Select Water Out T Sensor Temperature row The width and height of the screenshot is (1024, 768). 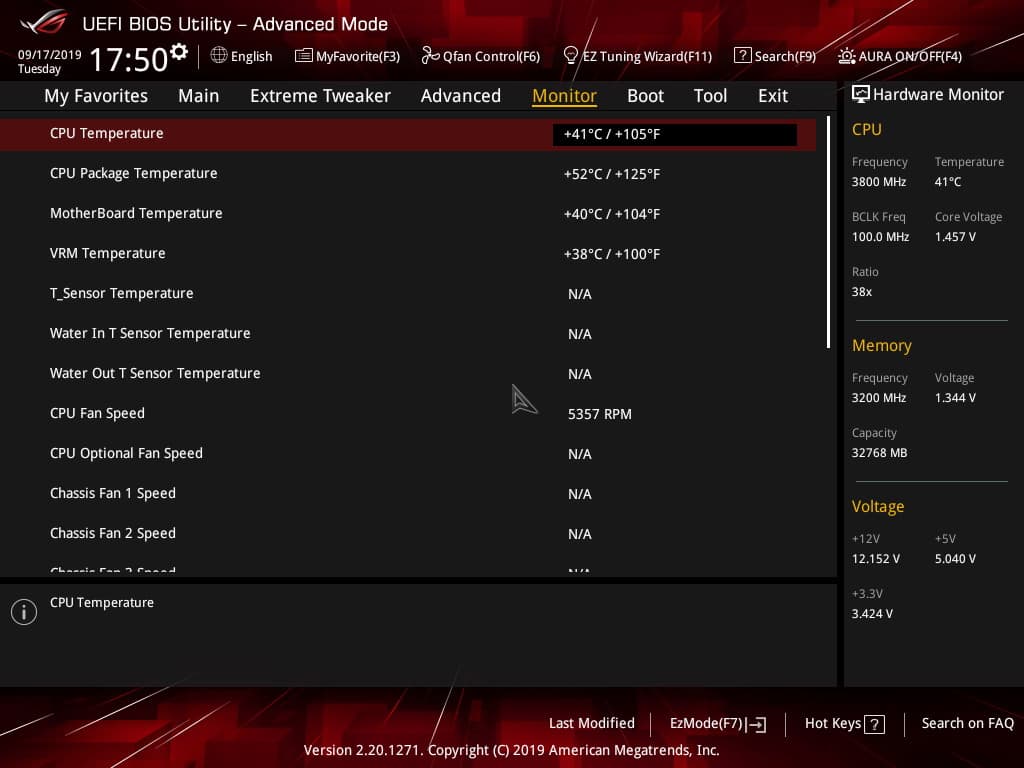pyautogui.click(x=408, y=374)
